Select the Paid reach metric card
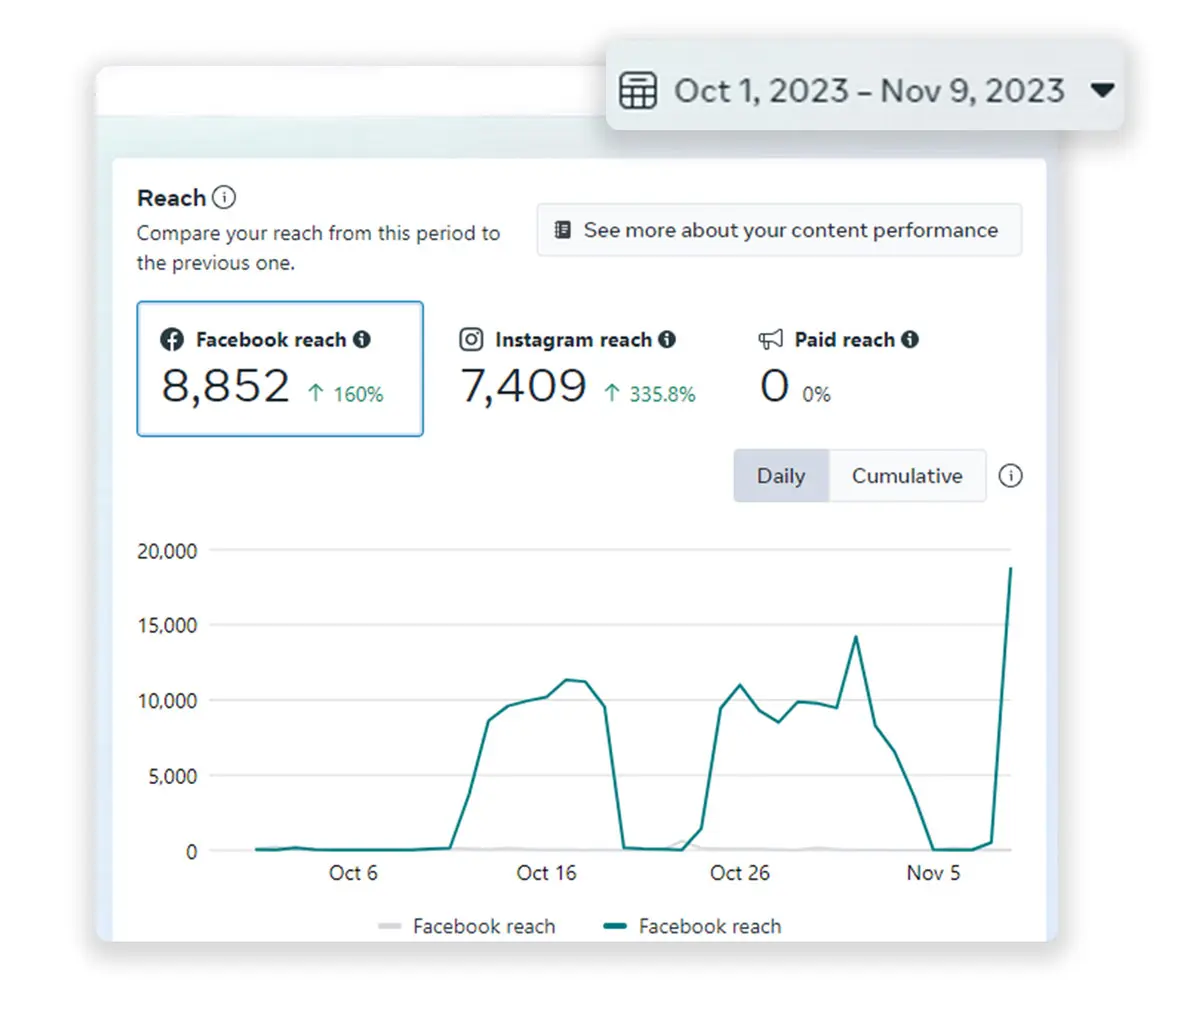Screen dimensions: 1200x1010 (x=838, y=369)
